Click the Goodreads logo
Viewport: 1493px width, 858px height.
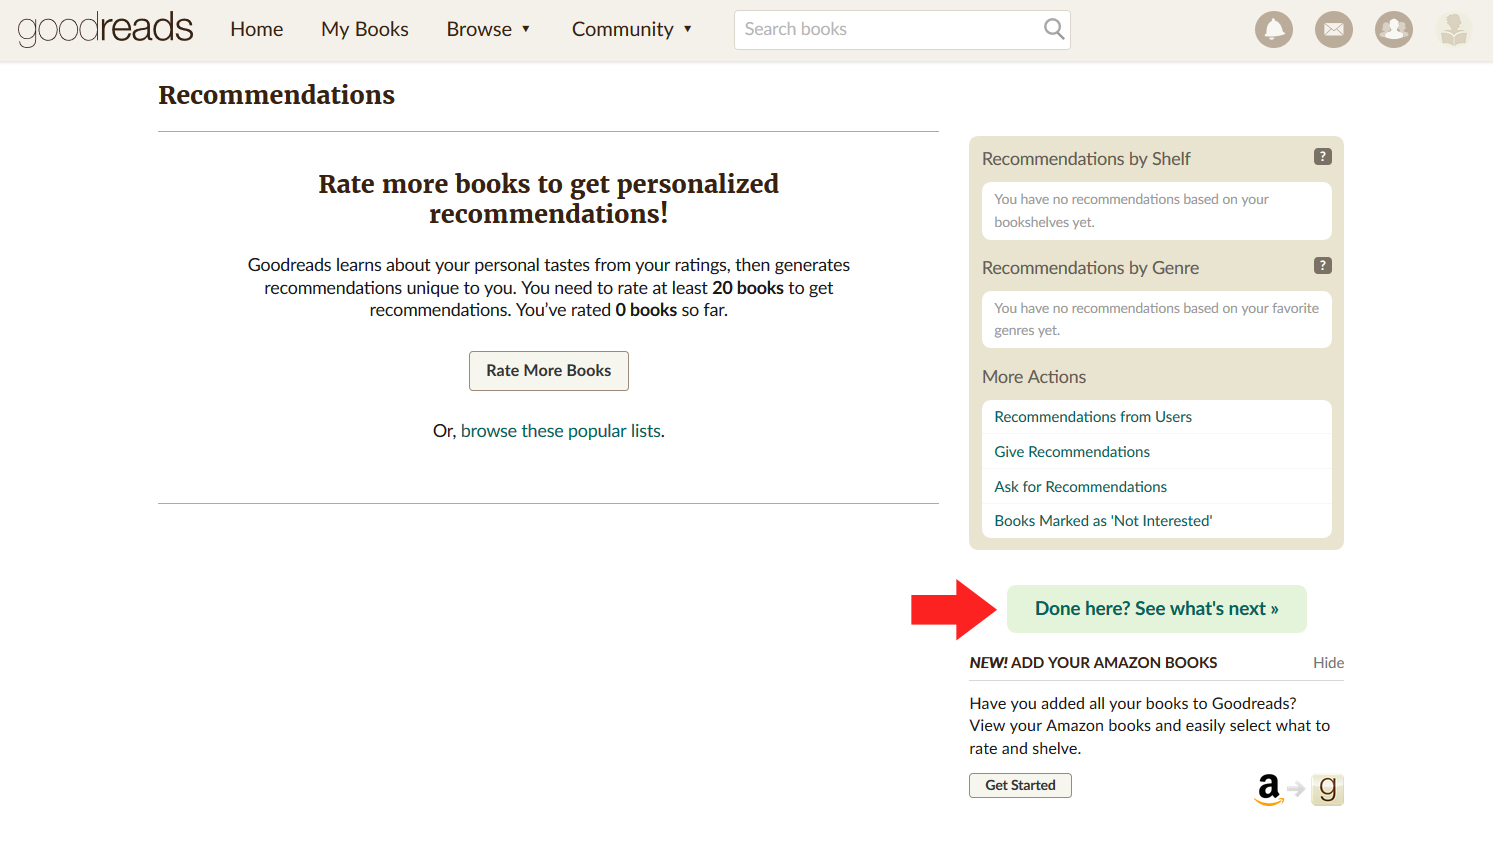point(105,29)
